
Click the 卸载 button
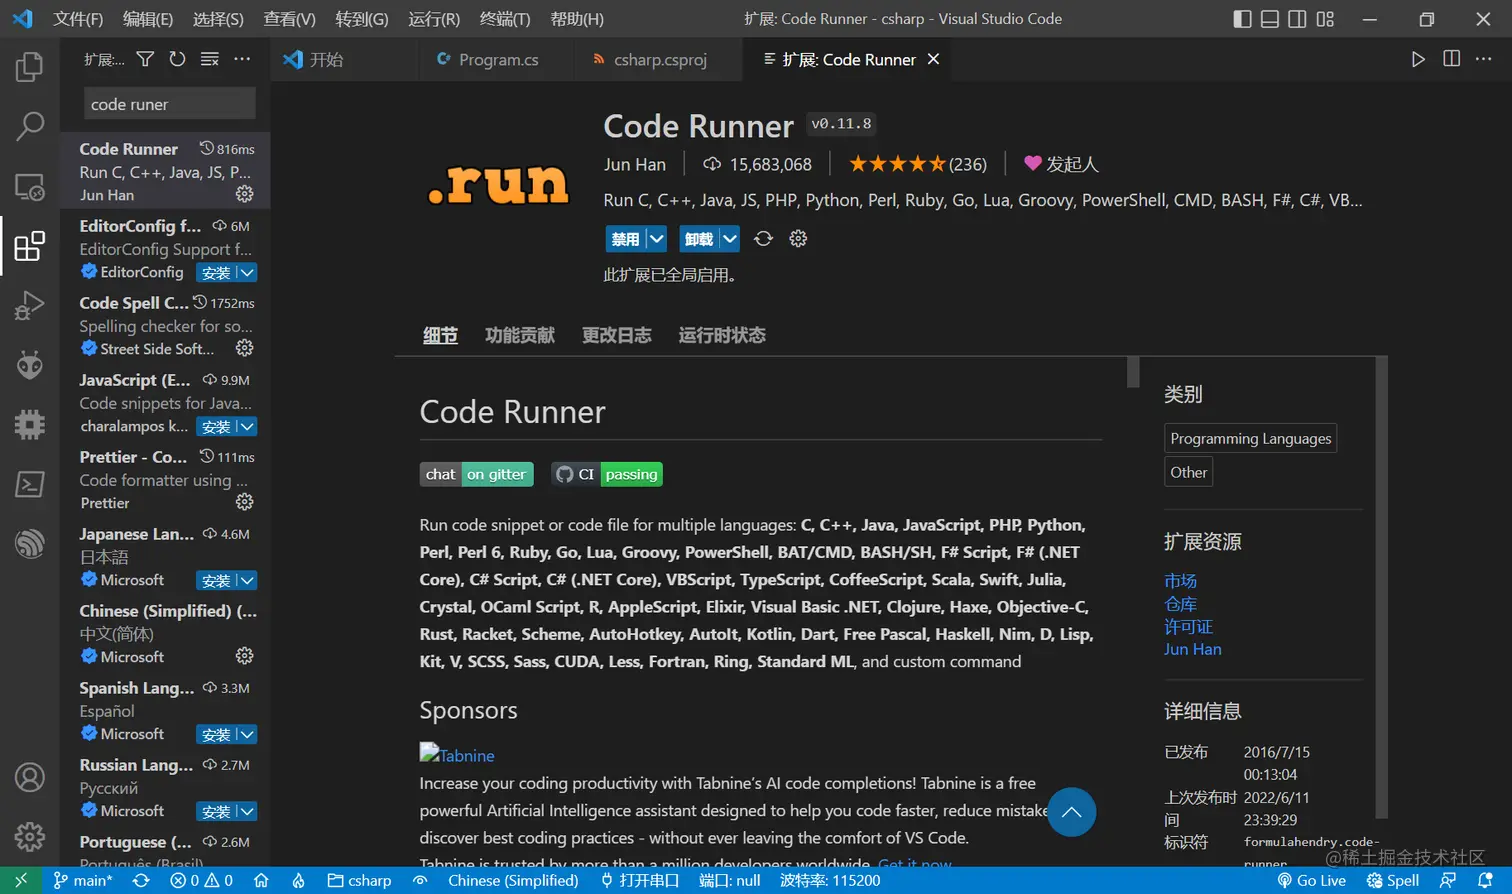tap(700, 239)
